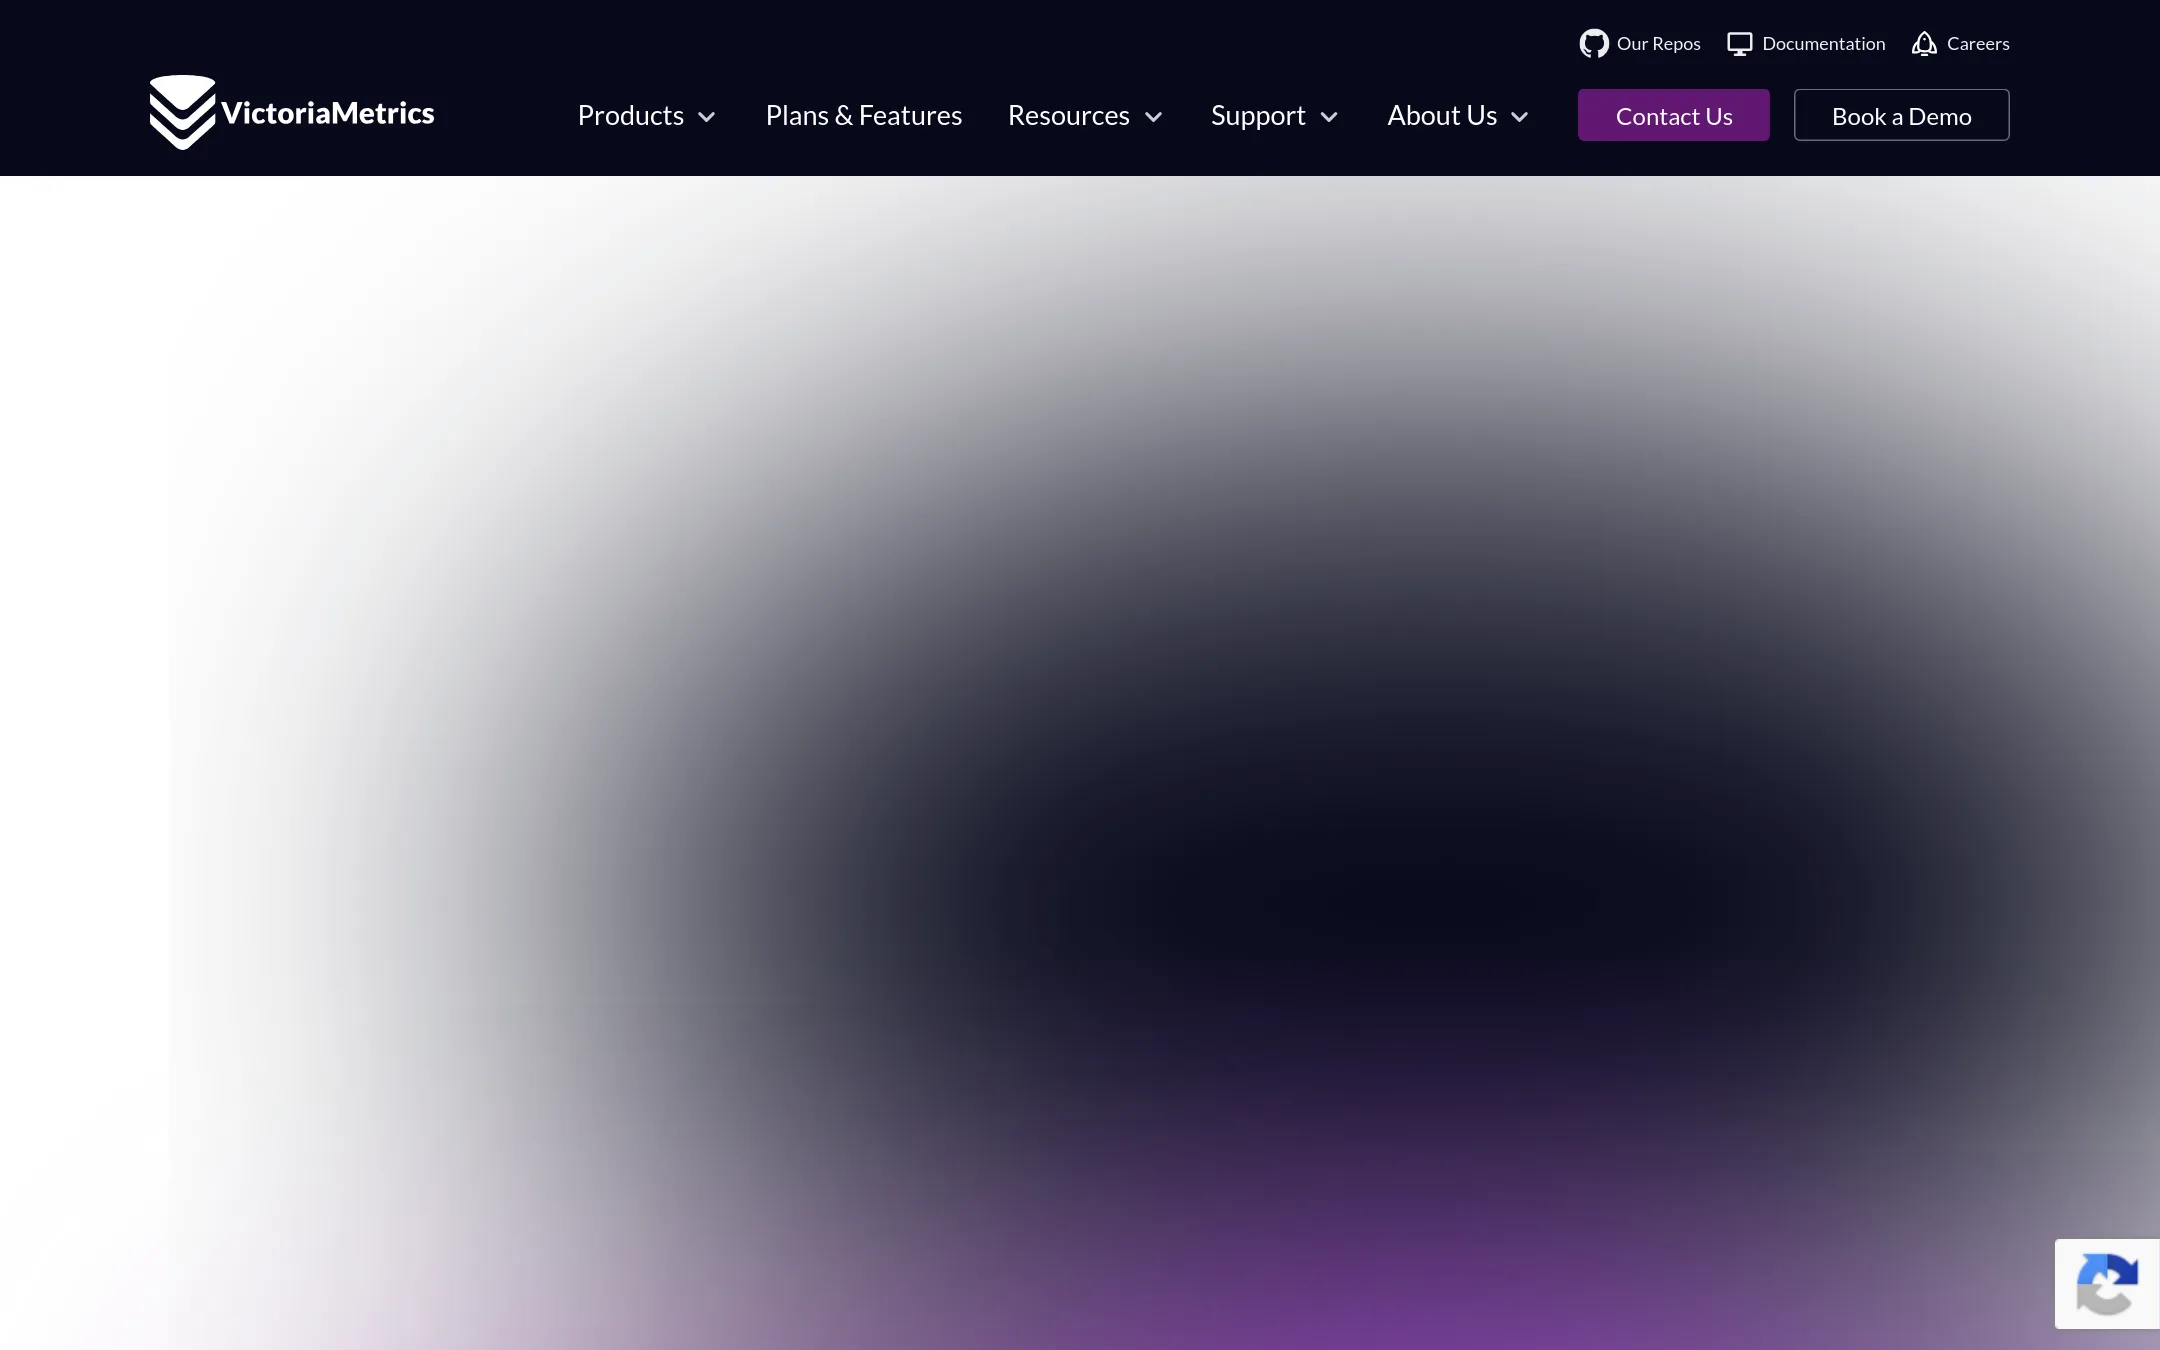Screen dimensions: 2160x1350
Task: Click the Book a Demo button
Action: [x=1902, y=115]
